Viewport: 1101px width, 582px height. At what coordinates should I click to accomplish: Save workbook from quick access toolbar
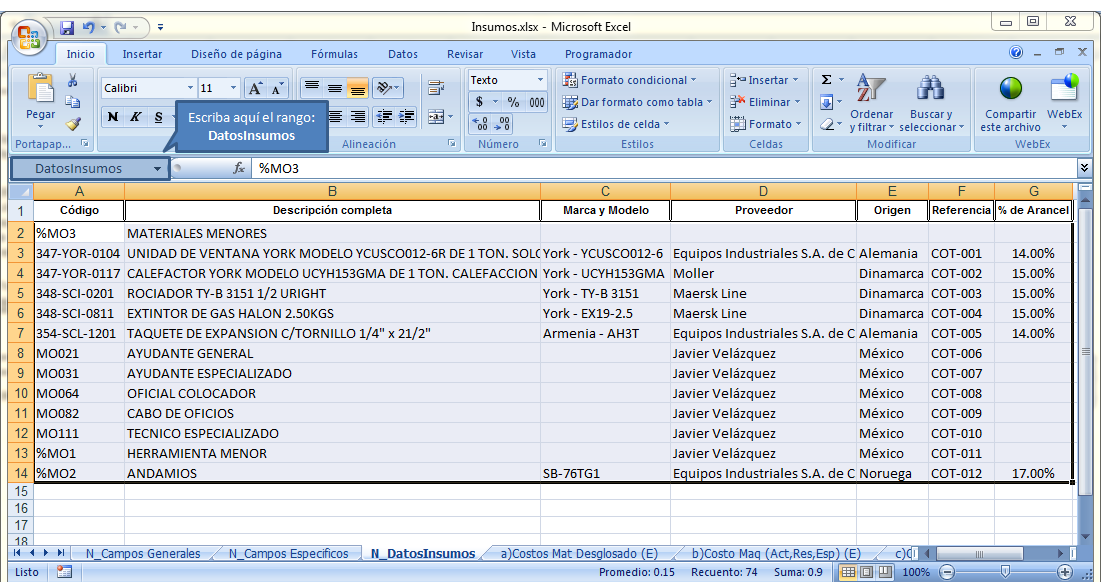67,27
